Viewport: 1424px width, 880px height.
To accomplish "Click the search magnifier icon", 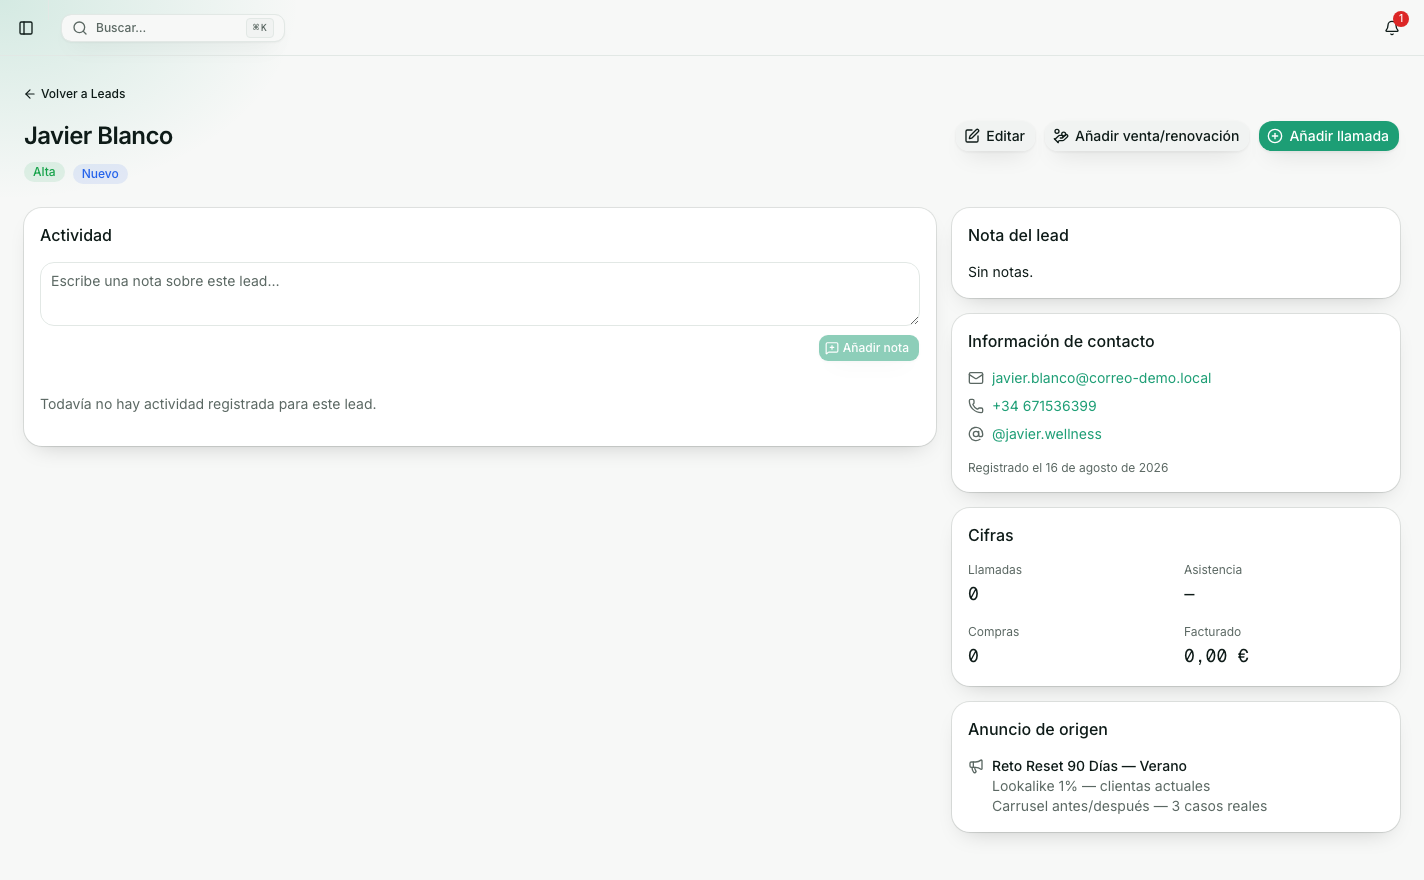I will [80, 28].
